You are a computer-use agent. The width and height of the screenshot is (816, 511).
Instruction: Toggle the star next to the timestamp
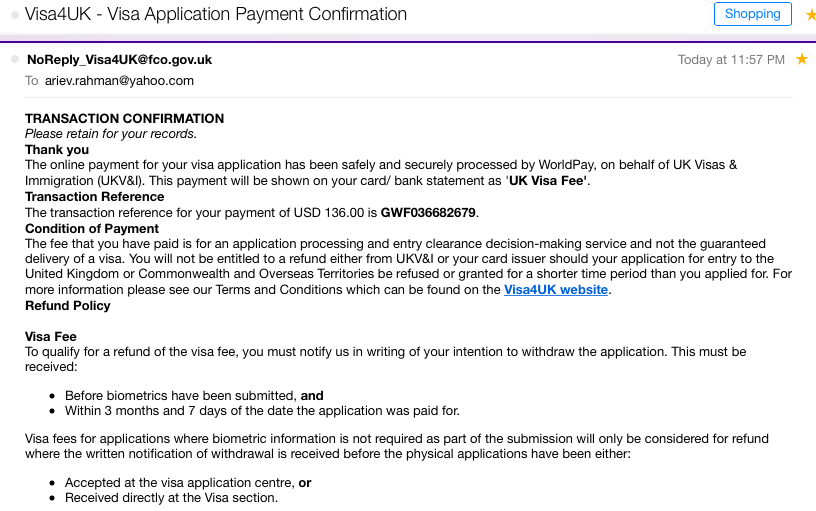pyautogui.click(x=801, y=59)
